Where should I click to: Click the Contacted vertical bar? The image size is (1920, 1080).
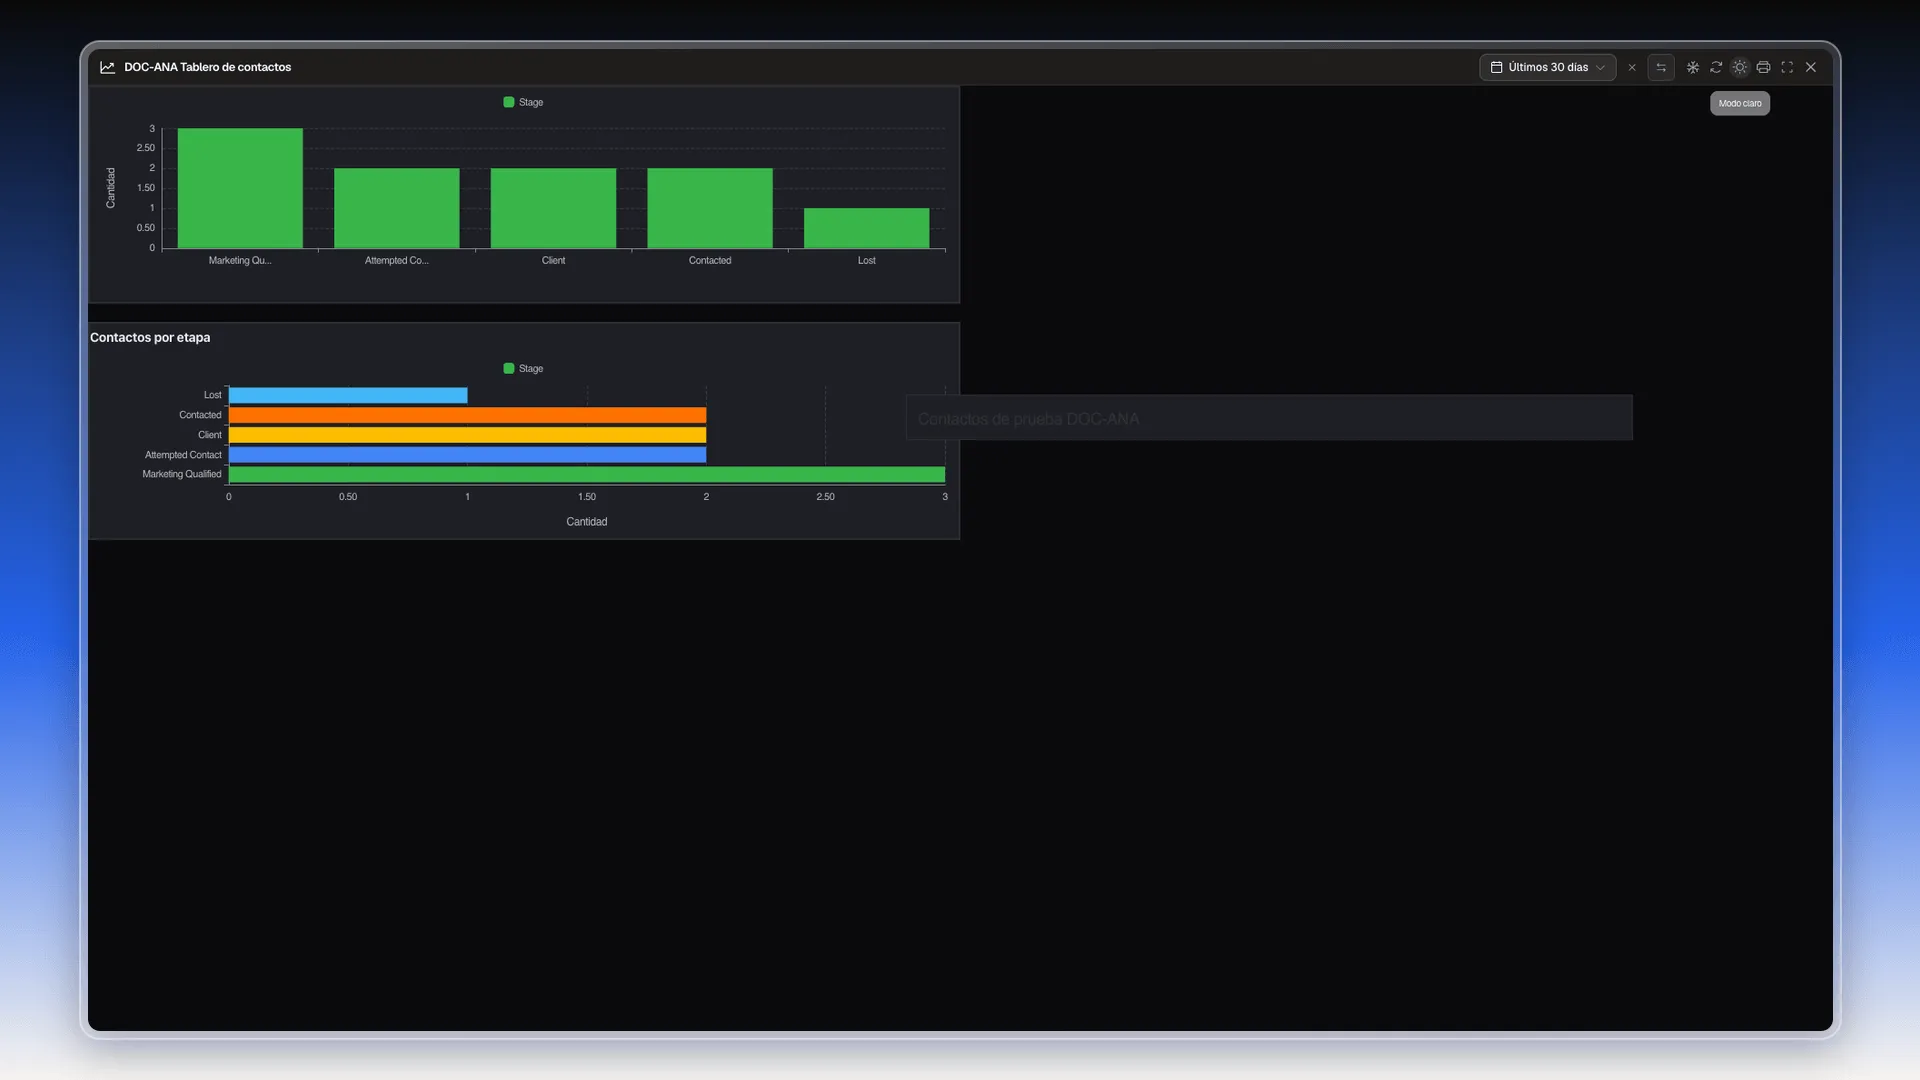coord(710,208)
